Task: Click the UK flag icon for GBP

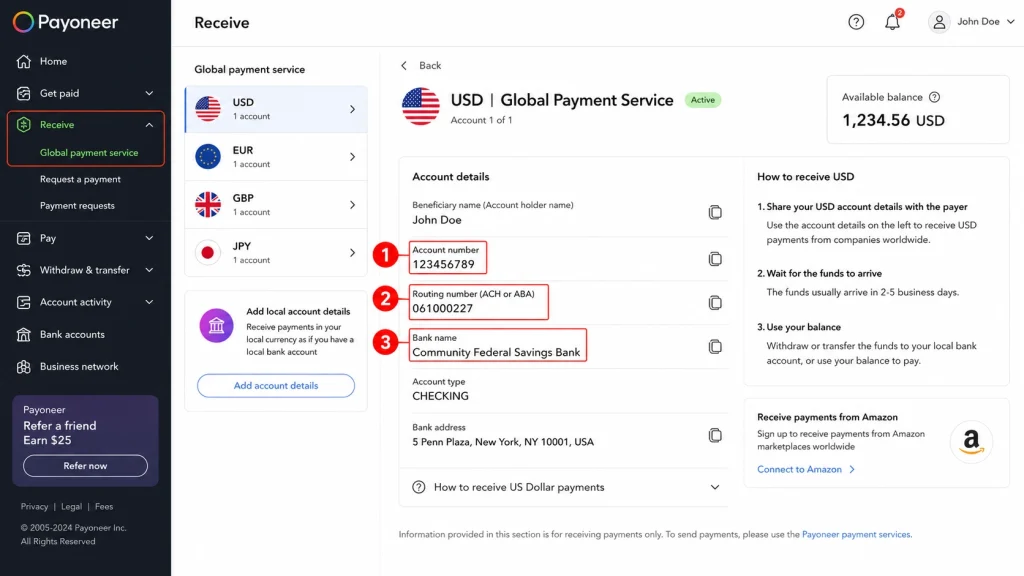Action: [x=208, y=204]
